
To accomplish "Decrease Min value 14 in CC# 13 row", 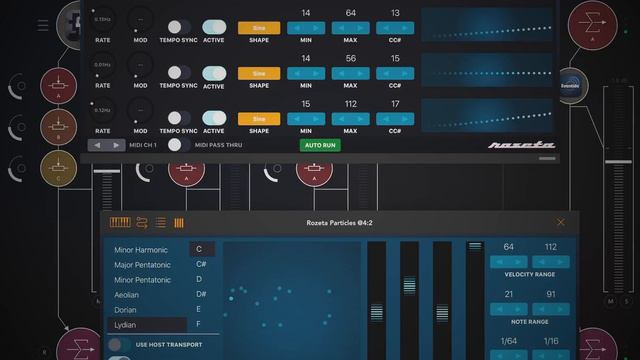I will tap(297, 28).
